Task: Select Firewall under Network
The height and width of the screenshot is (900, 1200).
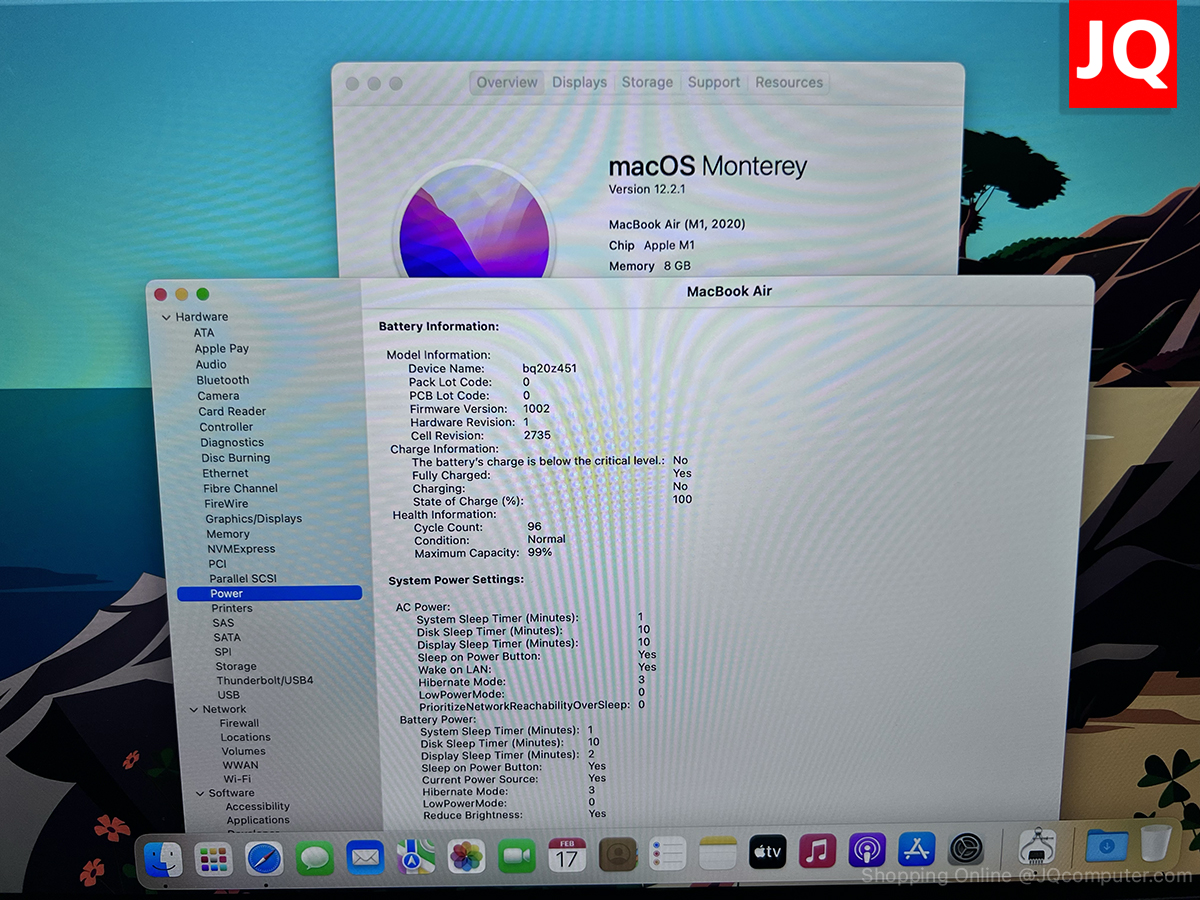Action: pos(239,724)
